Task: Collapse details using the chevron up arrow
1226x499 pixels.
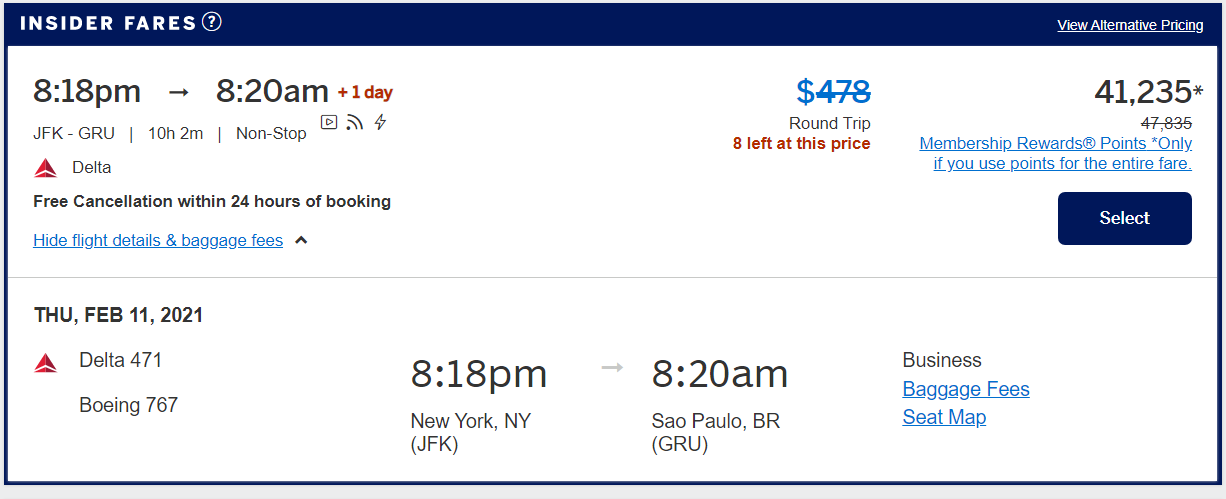Action: [x=301, y=241]
